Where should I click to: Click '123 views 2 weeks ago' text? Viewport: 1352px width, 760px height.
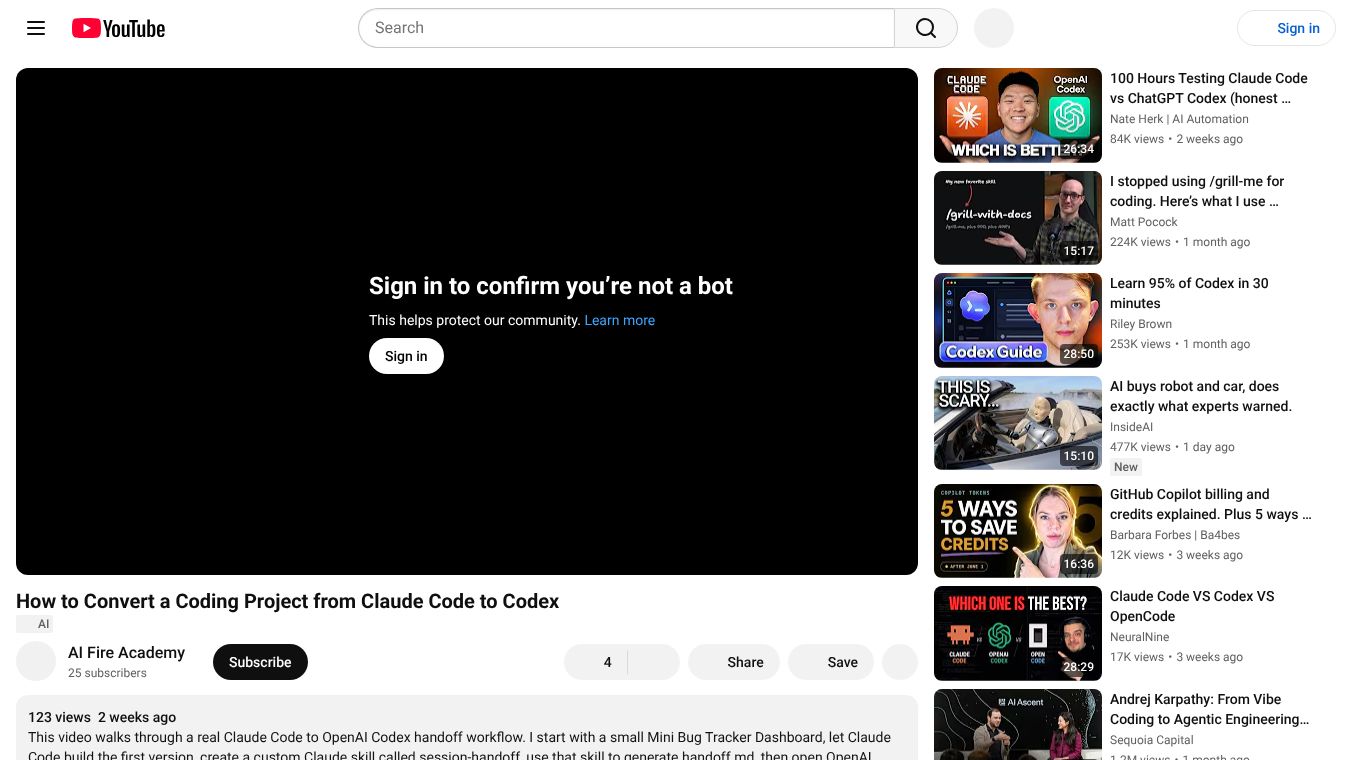tap(102, 717)
